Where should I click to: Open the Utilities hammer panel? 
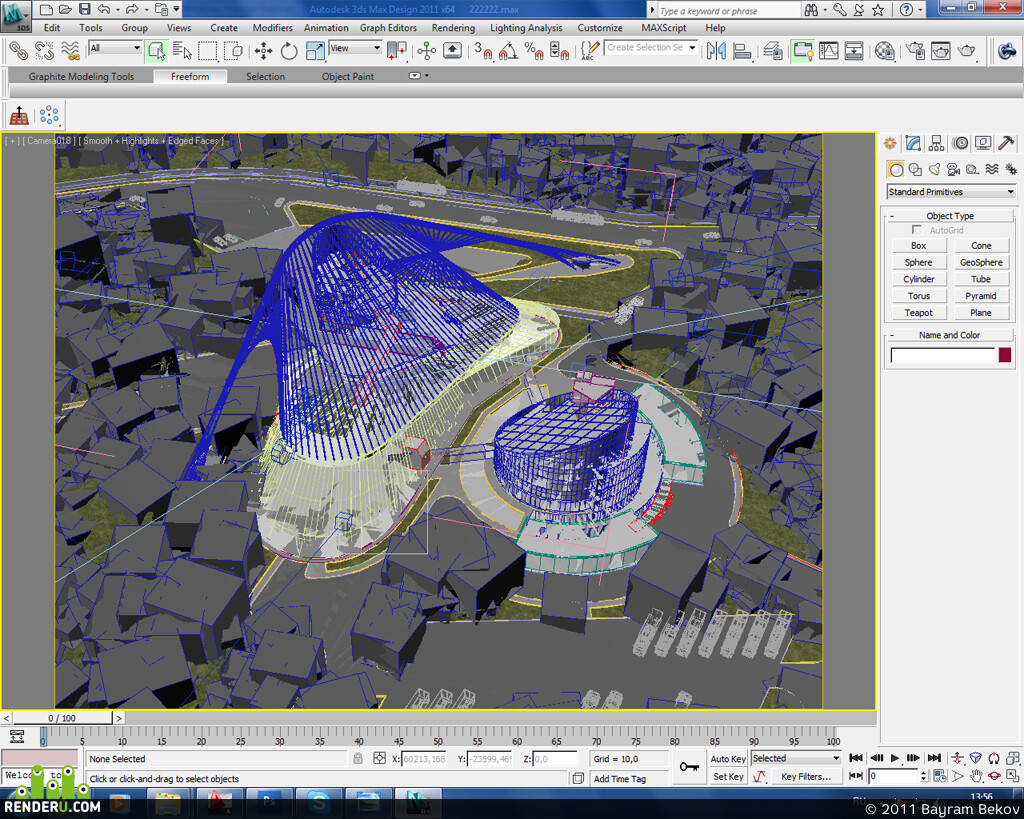(x=1006, y=143)
